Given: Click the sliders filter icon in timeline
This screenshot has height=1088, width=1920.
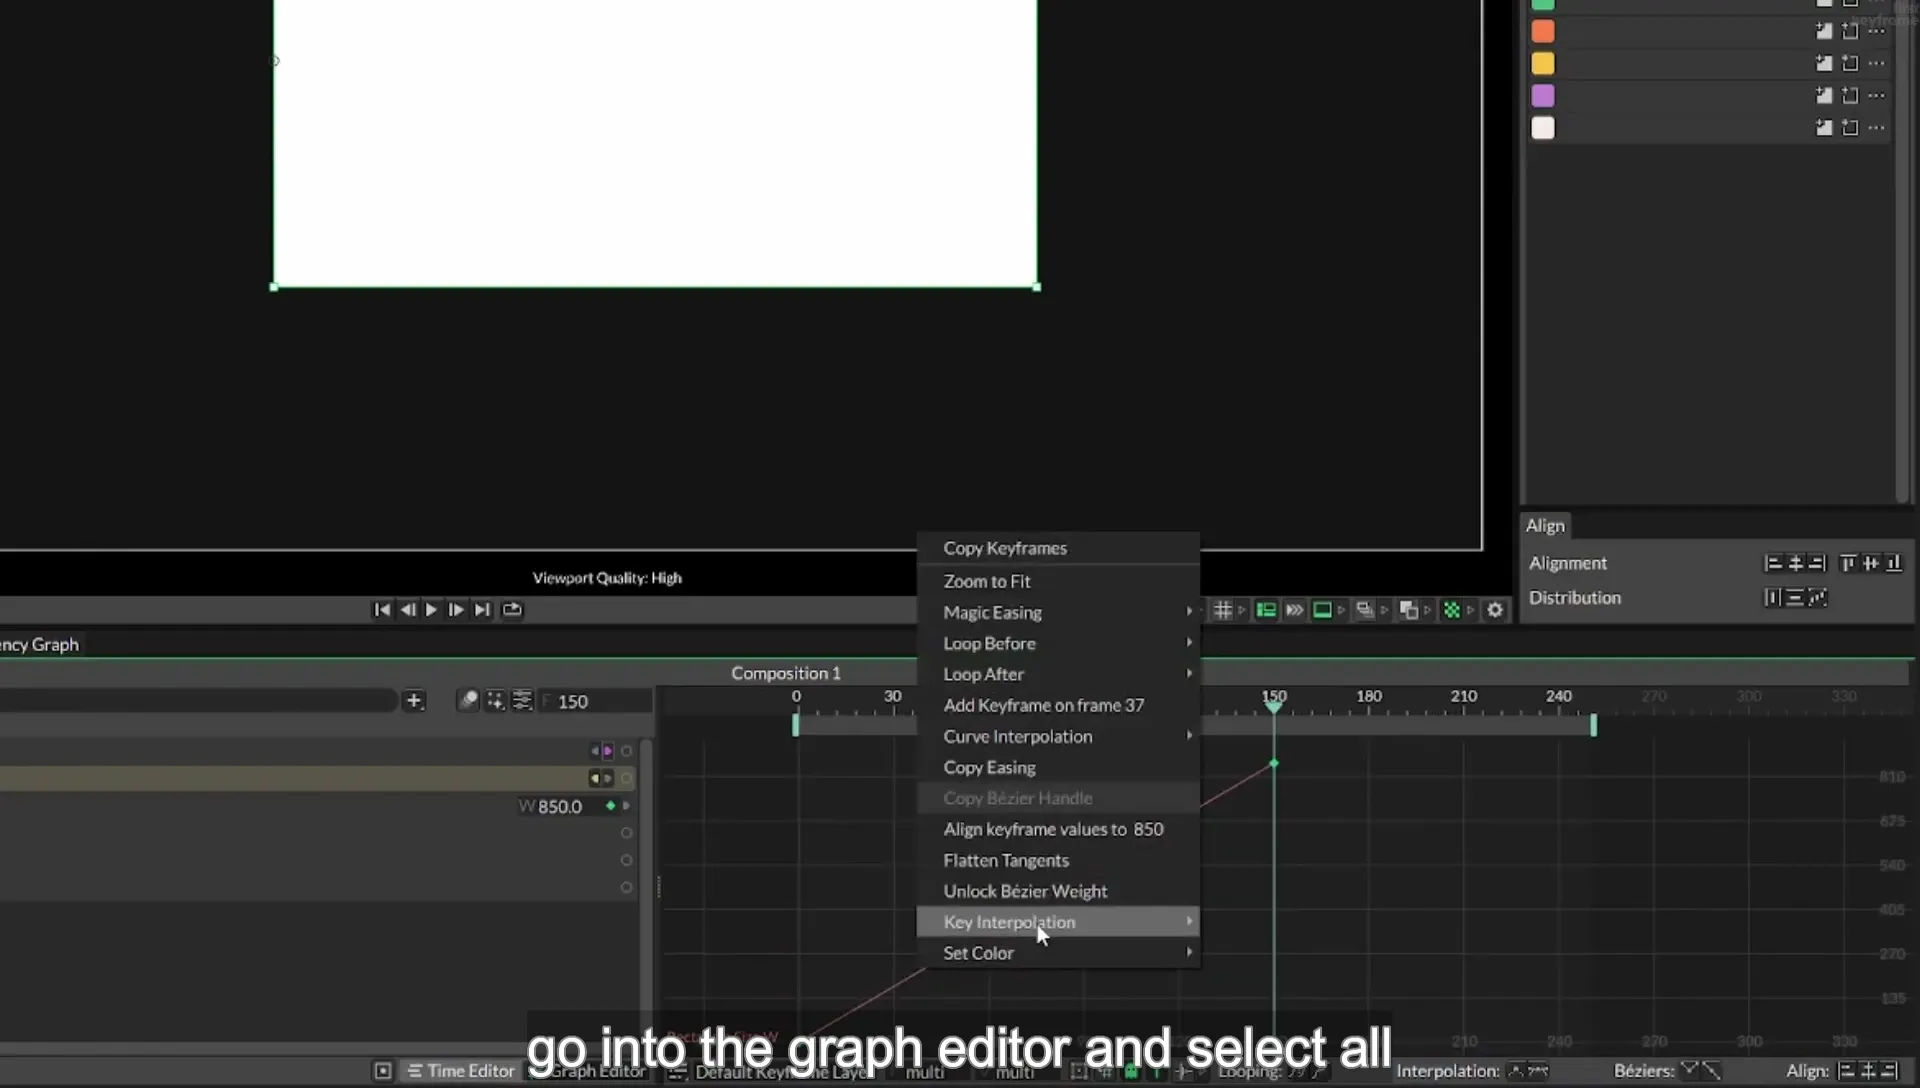Looking at the screenshot, I should [522, 701].
